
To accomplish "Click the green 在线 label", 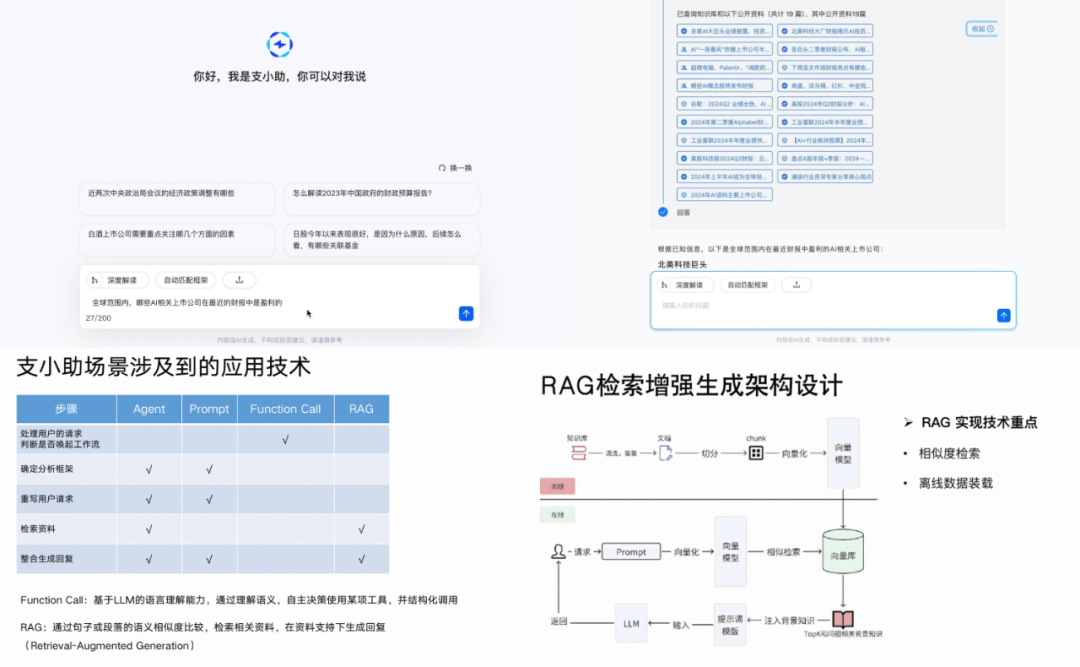I will pyautogui.click(x=557, y=515).
